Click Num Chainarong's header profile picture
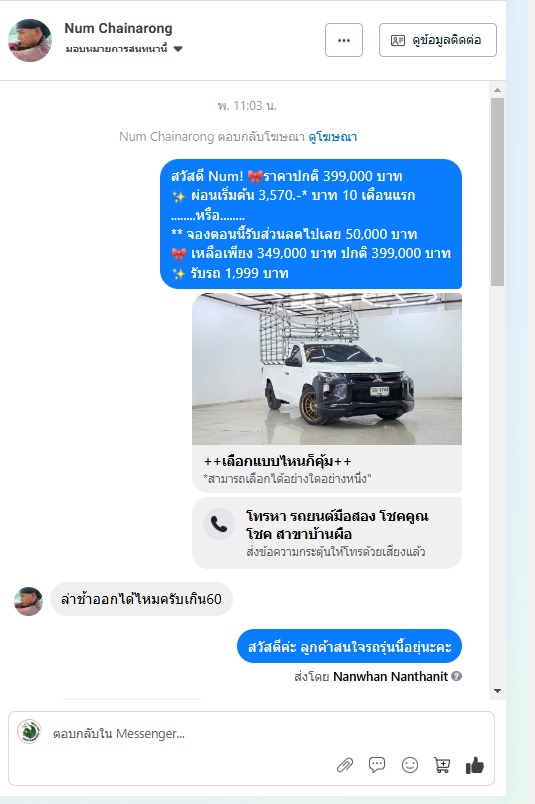 pos(30,40)
